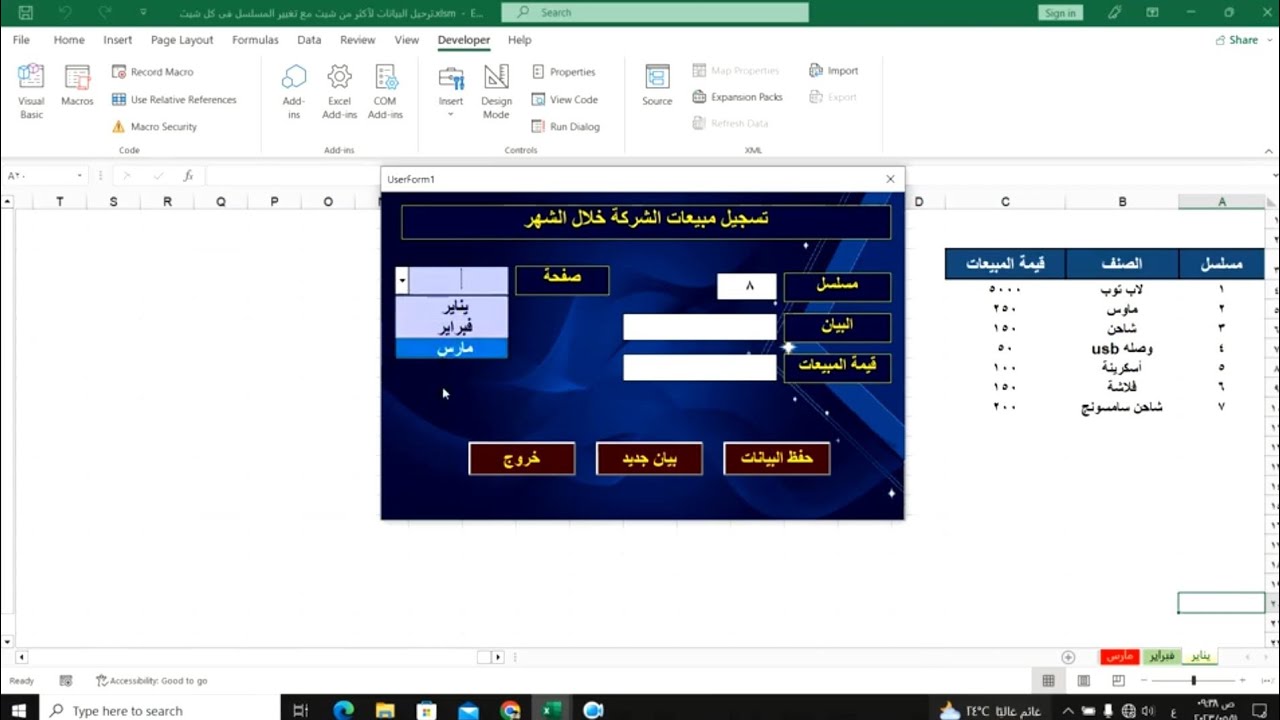Screen dimensions: 1280x720
Task: Open the Add-ins dialog
Action: coord(294,91)
